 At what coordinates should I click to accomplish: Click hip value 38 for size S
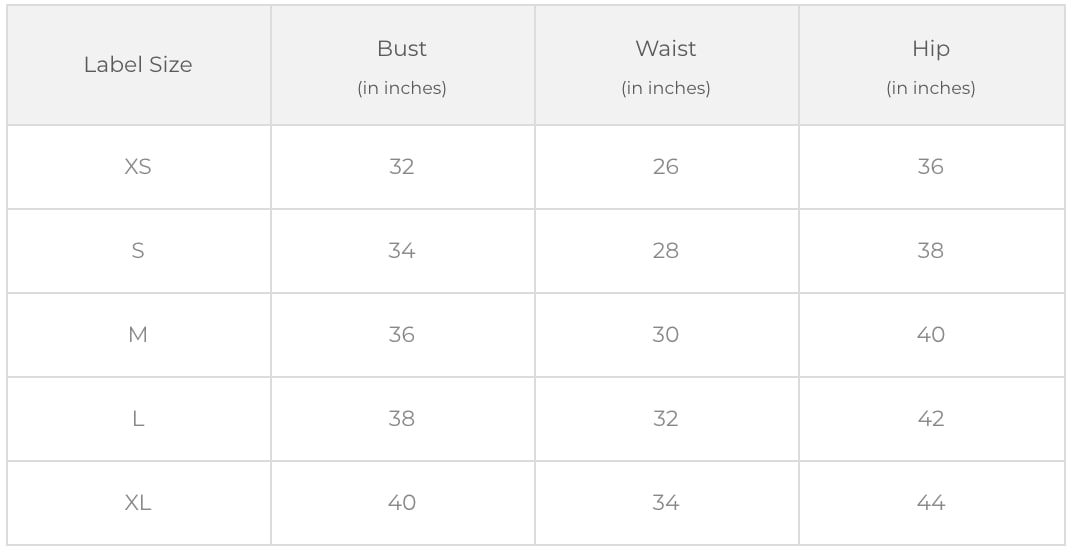931,251
